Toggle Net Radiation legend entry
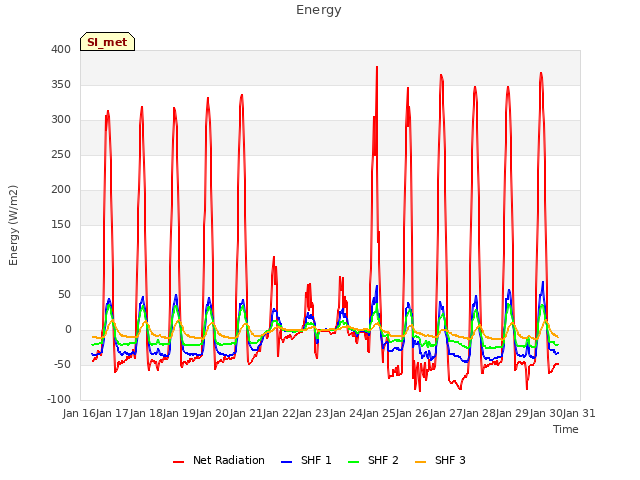640x480 pixels. (x=219, y=460)
